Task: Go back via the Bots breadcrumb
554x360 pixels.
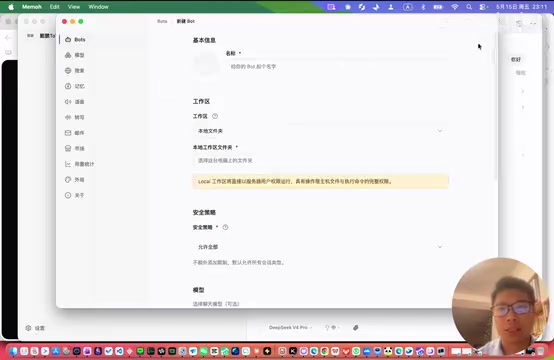Action: click(162, 21)
